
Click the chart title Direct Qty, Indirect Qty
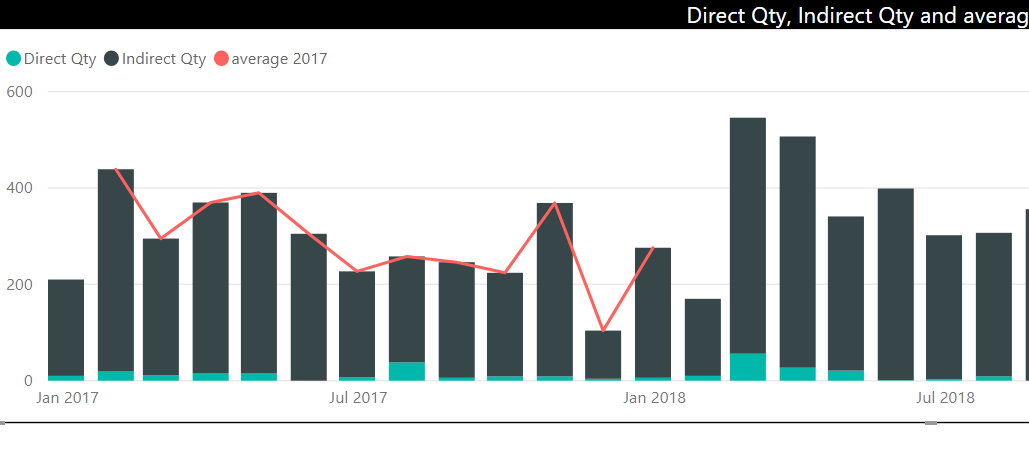pos(858,16)
